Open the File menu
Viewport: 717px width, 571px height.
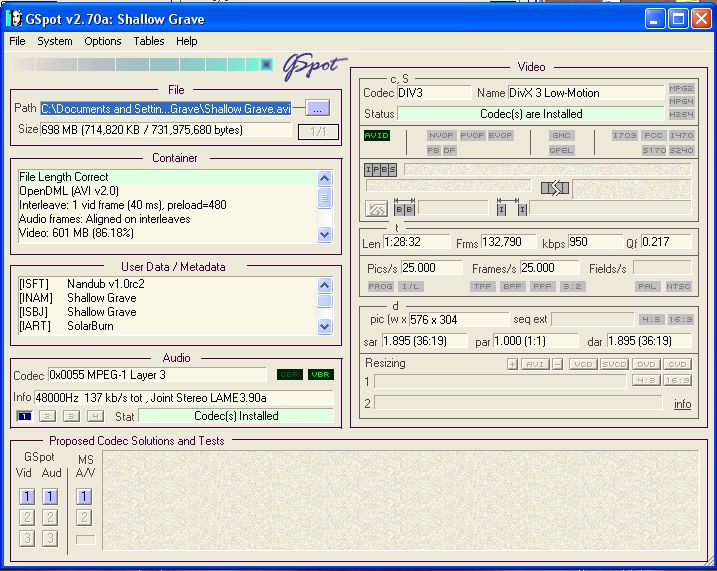[17, 41]
